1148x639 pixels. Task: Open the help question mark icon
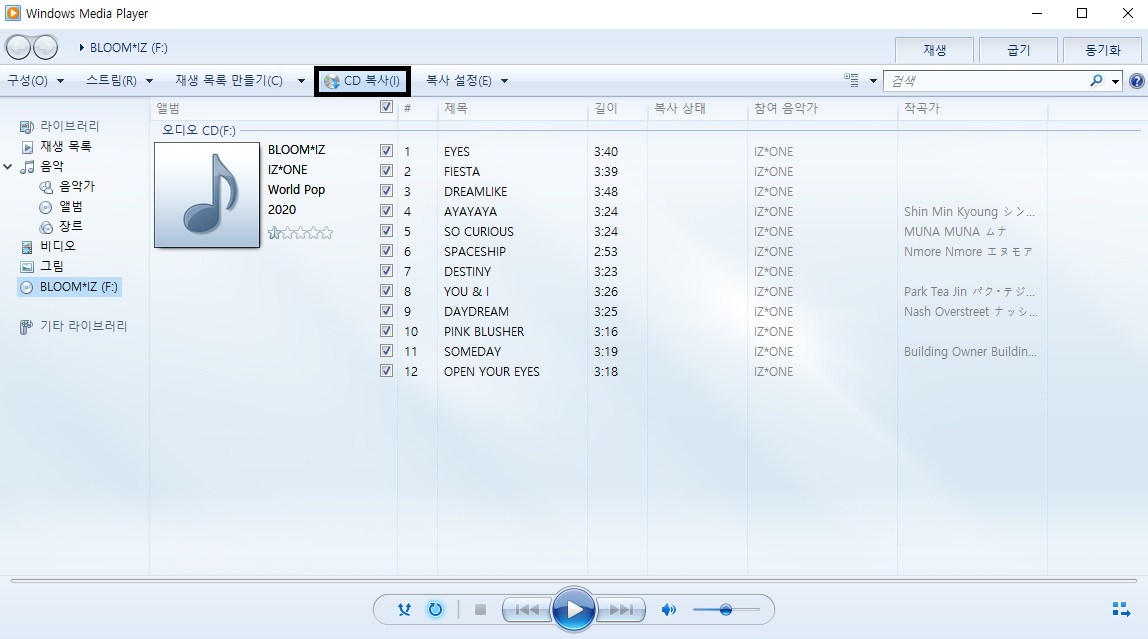click(x=1136, y=81)
